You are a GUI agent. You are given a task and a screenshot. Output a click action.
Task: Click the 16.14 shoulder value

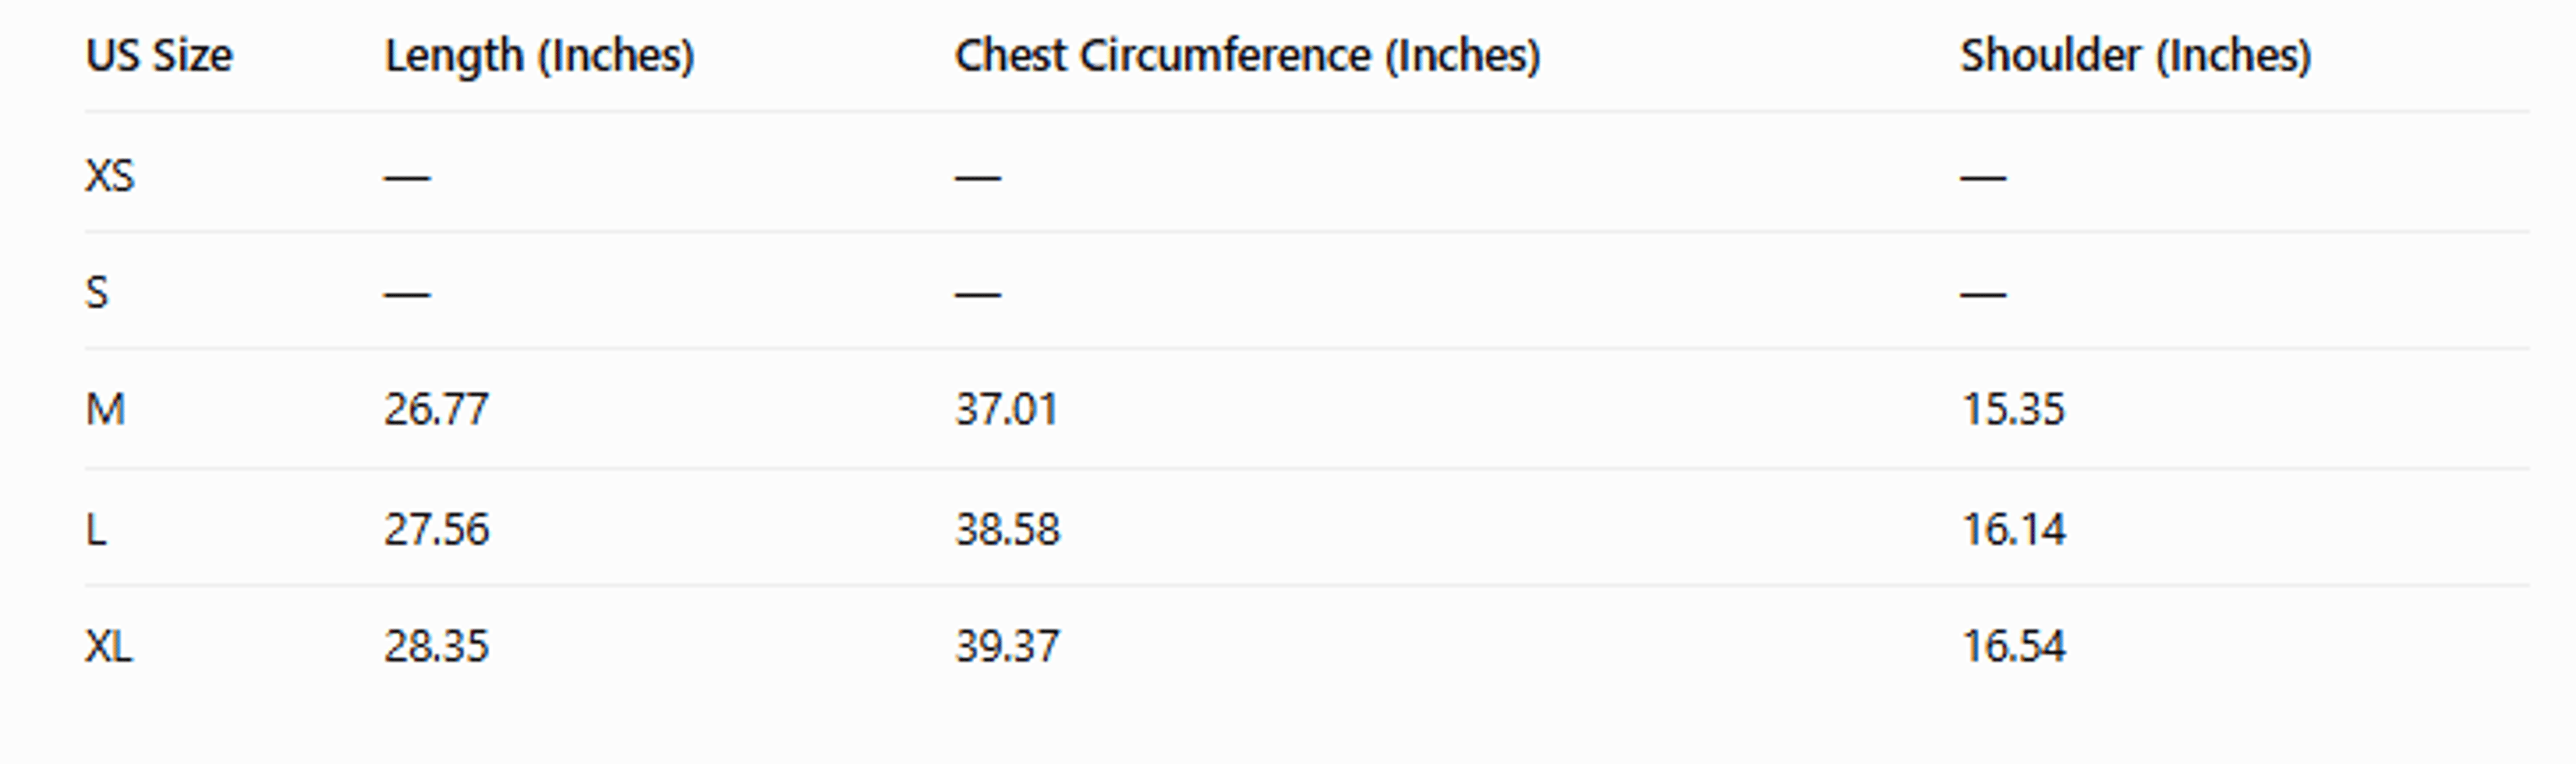2013,529
